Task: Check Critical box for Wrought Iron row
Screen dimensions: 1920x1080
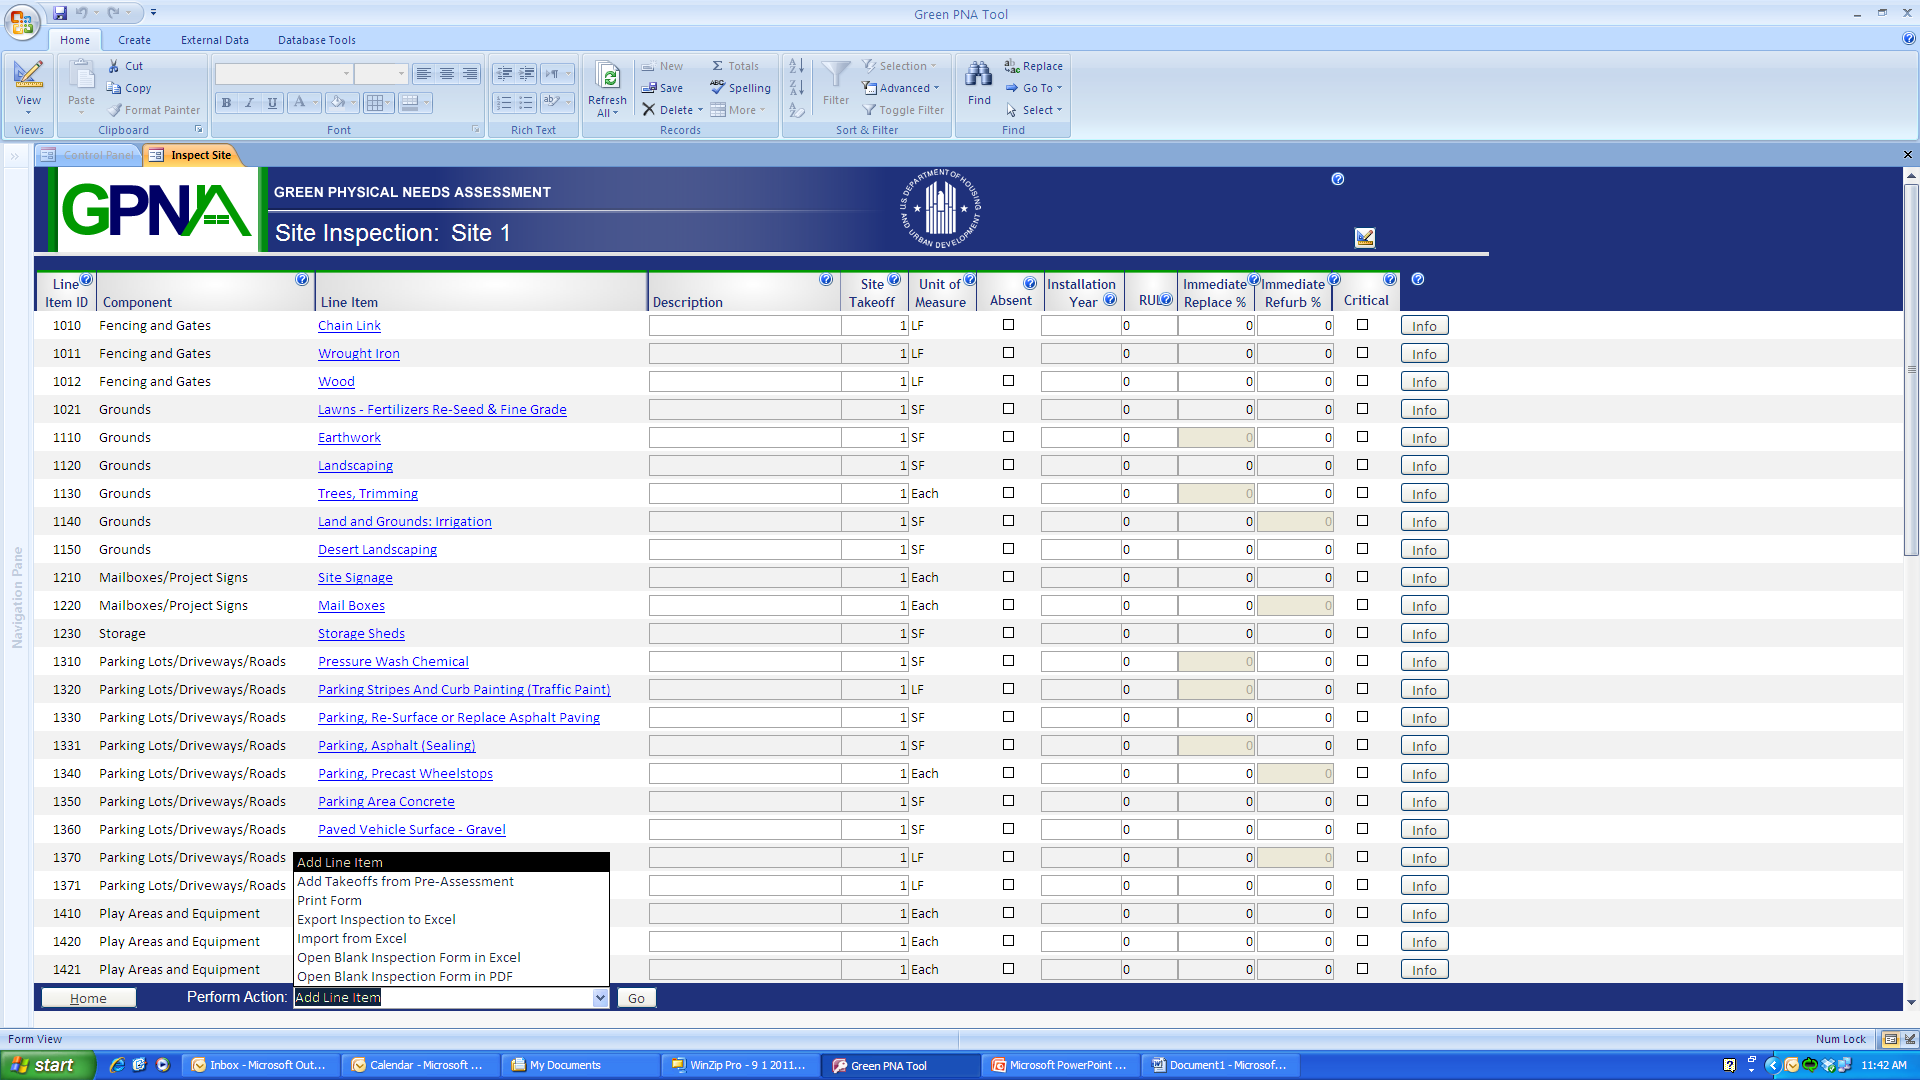Action: pyautogui.click(x=1362, y=353)
